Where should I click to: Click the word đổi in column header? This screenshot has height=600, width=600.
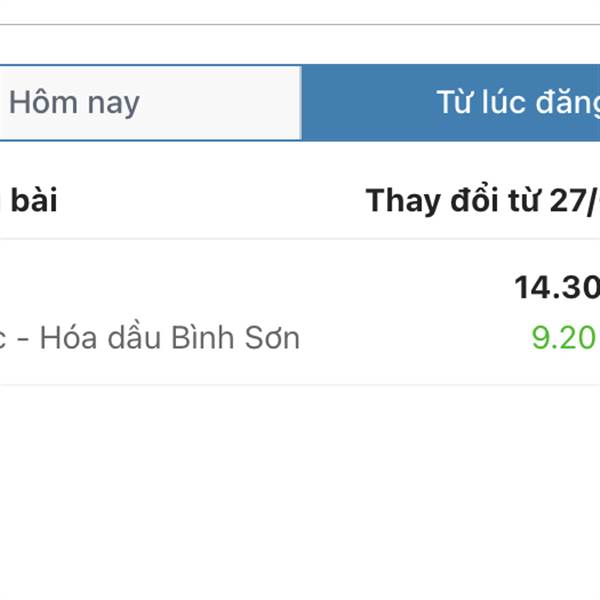474,199
